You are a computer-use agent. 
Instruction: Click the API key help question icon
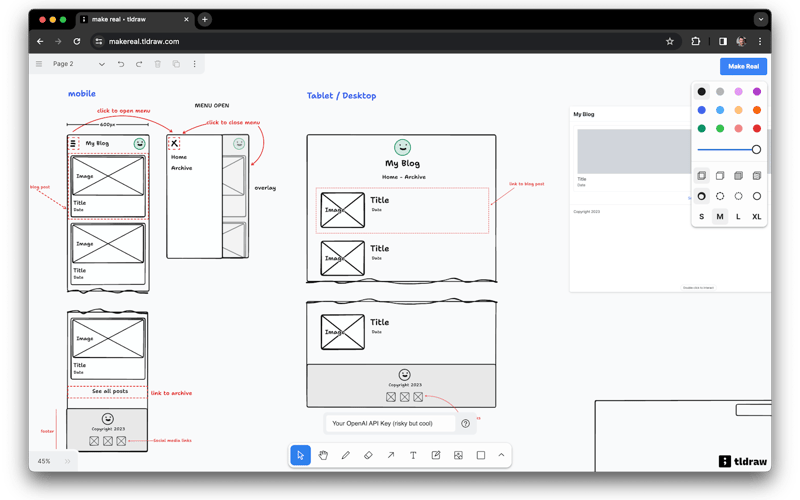(x=465, y=423)
